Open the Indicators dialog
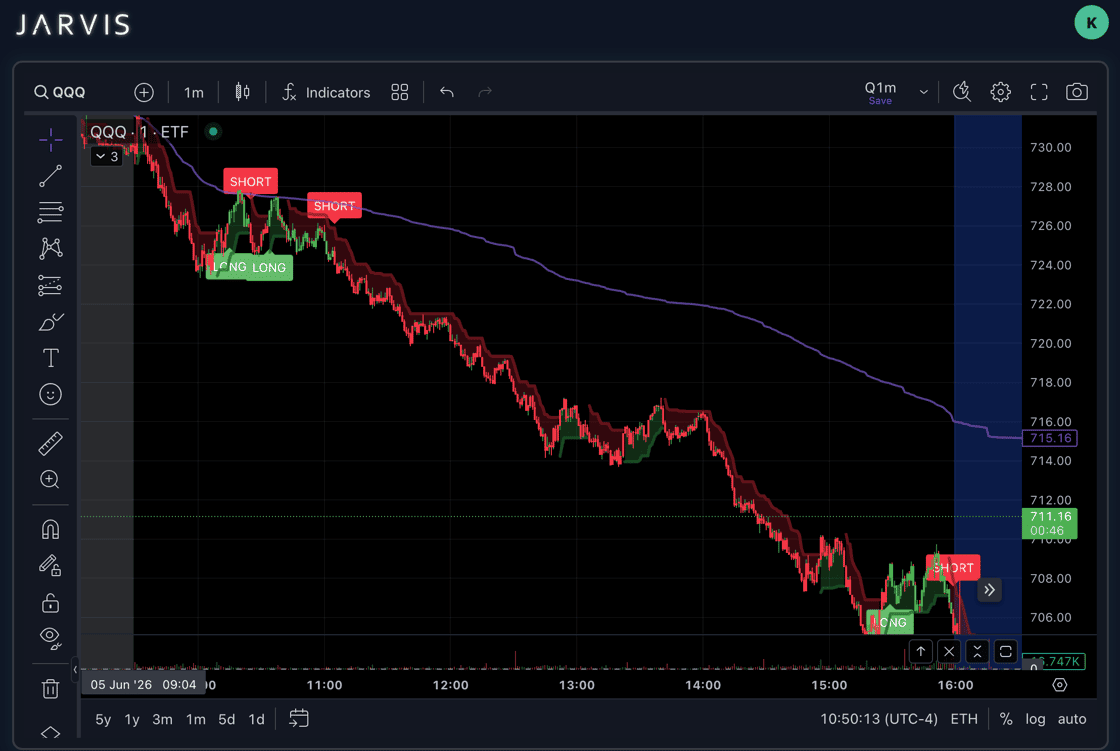1120x751 pixels. [x=326, y=92]
